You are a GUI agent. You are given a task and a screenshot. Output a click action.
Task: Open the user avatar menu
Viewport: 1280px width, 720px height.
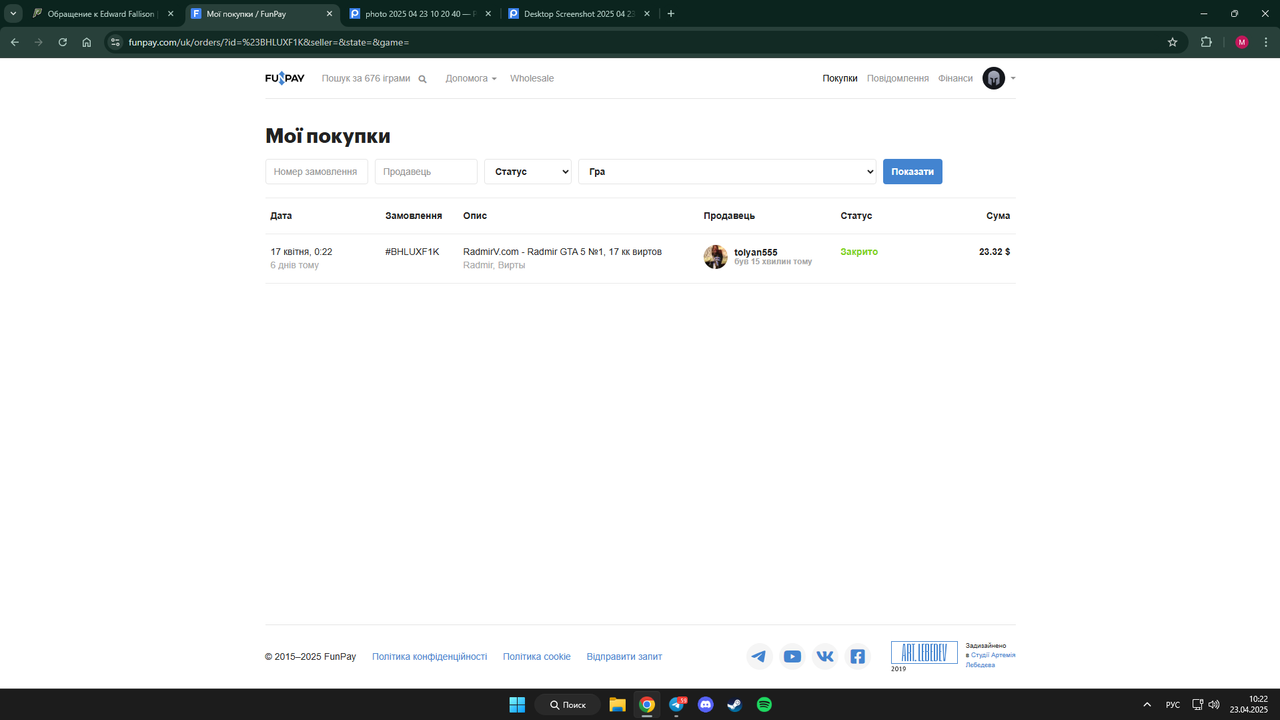(993, 78)
